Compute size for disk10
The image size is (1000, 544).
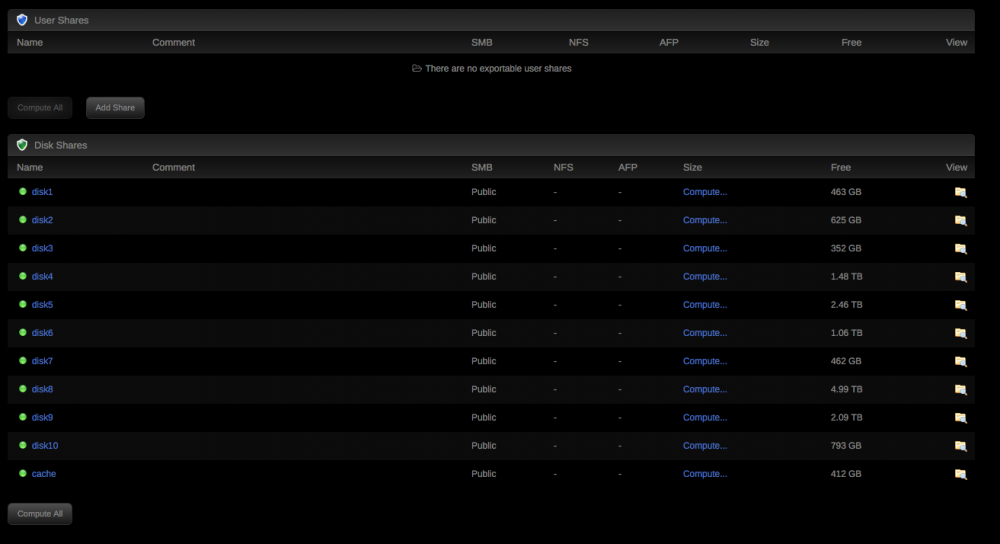pos(705,445)
